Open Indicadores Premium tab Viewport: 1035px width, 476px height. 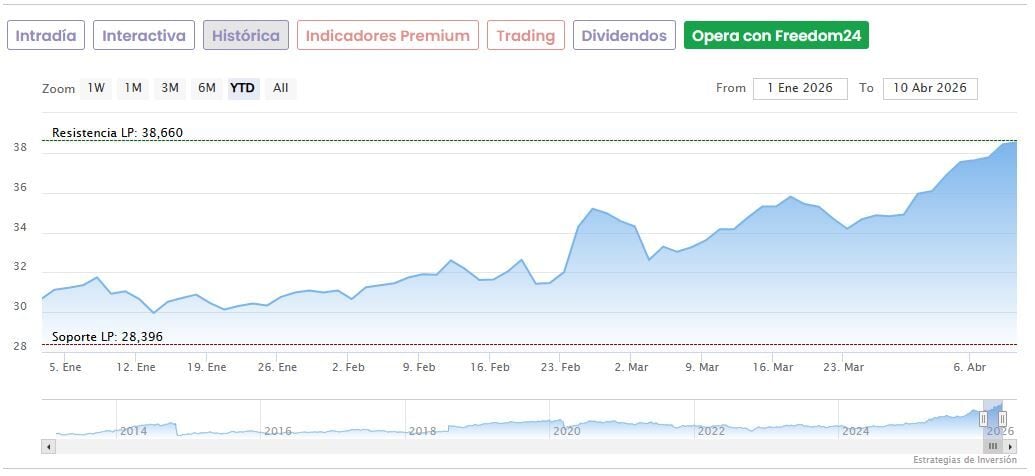(387, 36)
